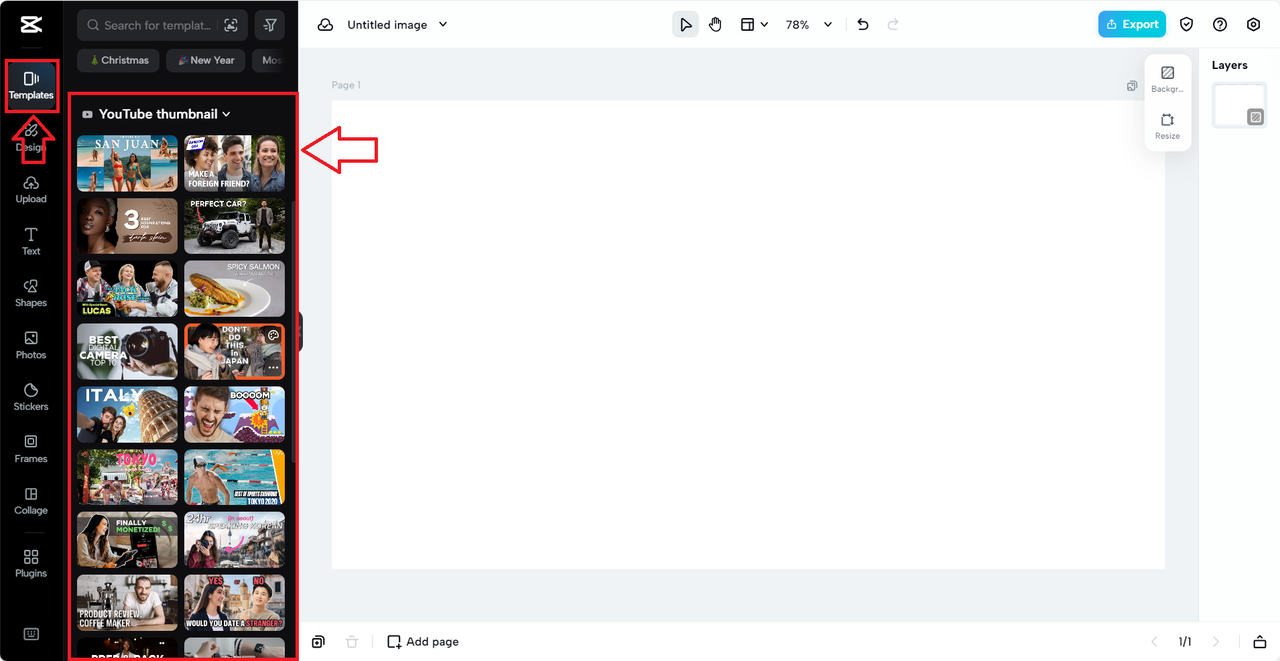The height and width of the screenshot is (661, 1280).
Task: Open the Templates sidebar panel
Action: pyautogui.click(x=31, y=86)
